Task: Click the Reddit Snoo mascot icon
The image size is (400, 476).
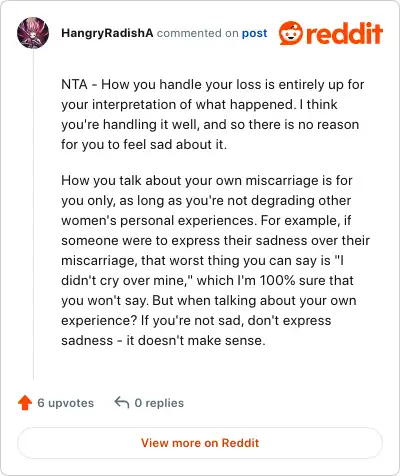Action: coord(291,33)
